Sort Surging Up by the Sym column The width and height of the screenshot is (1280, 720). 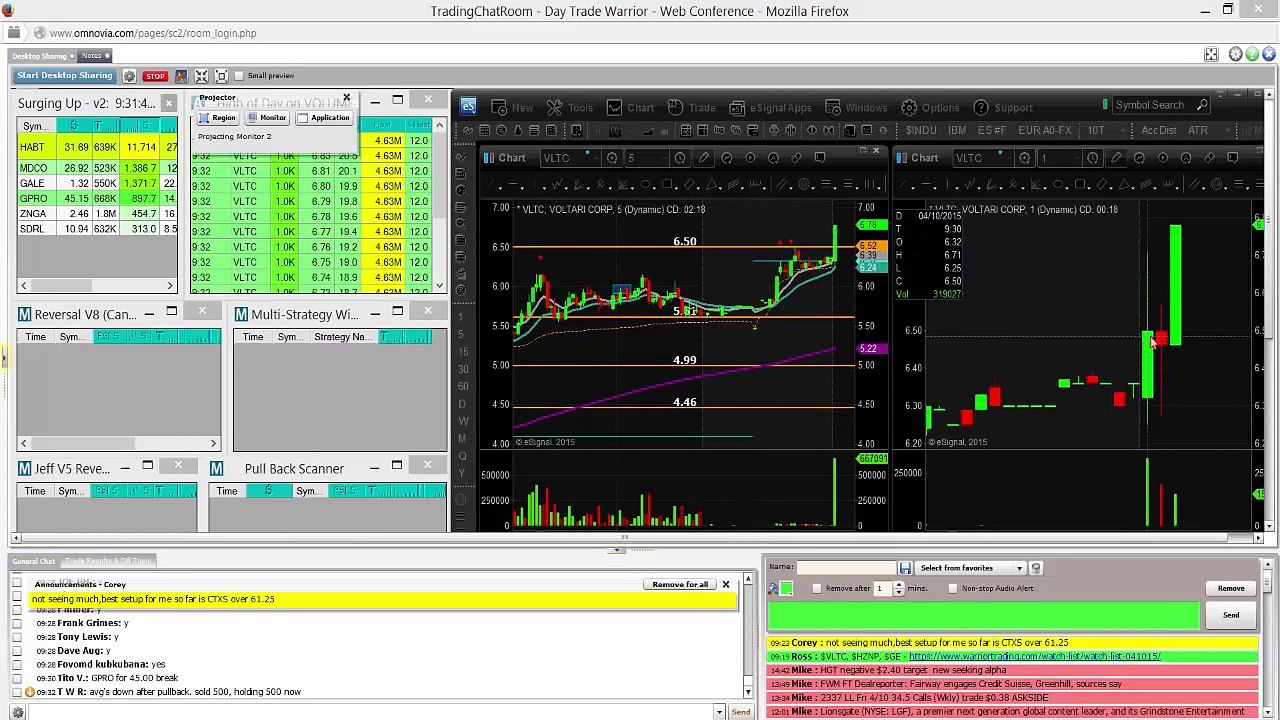35,126
